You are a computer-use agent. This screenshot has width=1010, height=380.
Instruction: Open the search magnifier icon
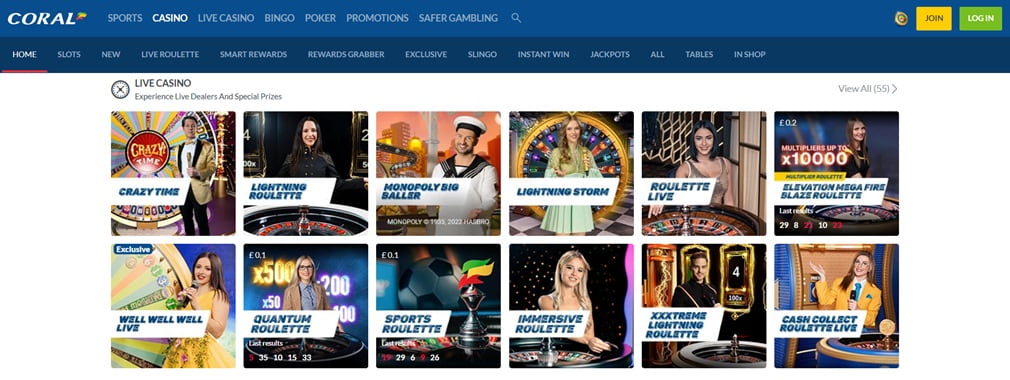516,18
